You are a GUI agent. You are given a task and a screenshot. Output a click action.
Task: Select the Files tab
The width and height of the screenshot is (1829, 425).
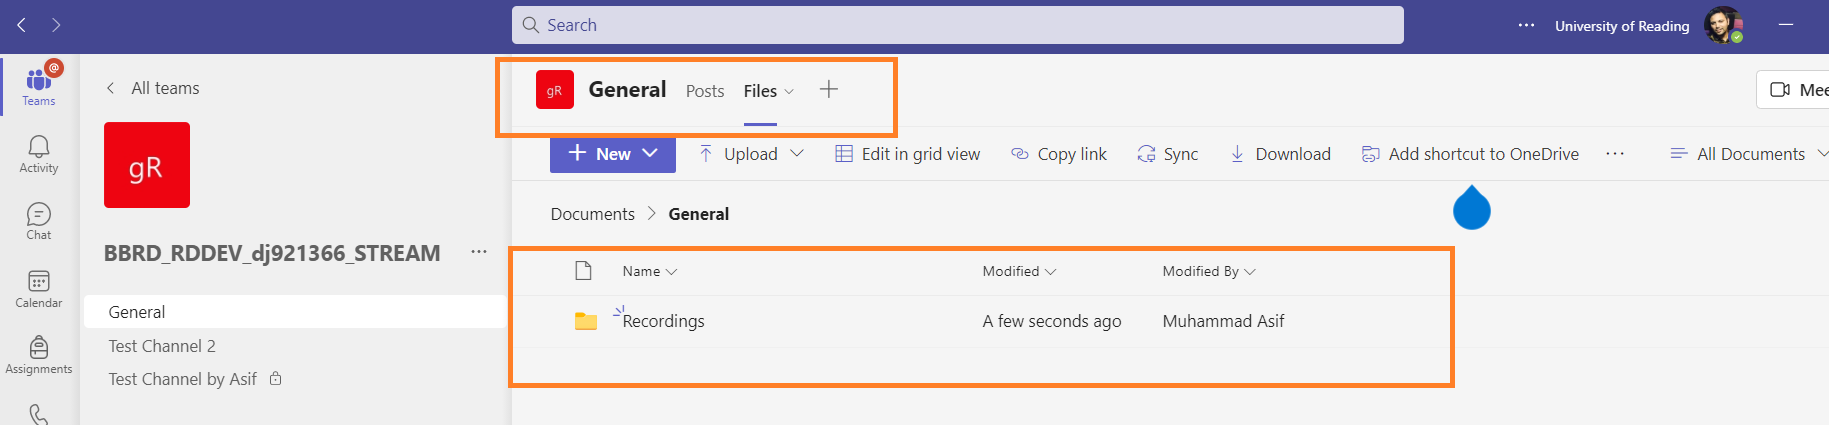[760, 91]
